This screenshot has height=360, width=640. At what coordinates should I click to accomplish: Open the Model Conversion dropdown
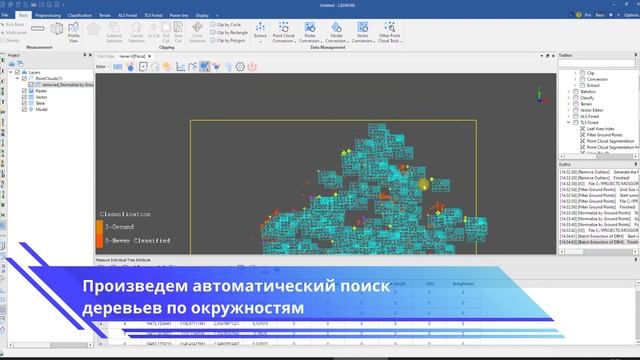[336, 33]
